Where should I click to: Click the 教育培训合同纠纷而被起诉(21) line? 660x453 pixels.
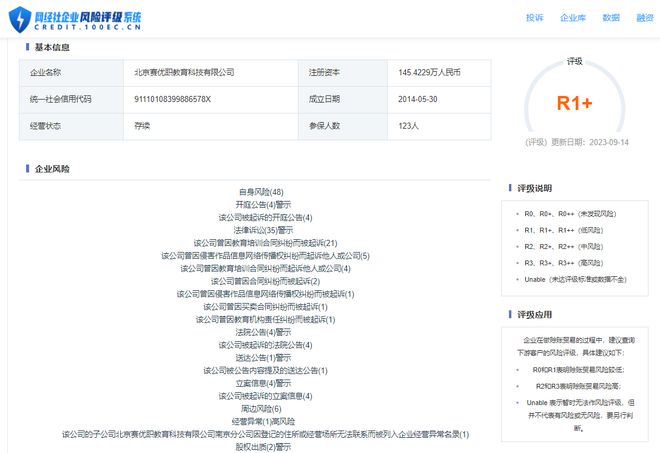(x=265, y=243)
